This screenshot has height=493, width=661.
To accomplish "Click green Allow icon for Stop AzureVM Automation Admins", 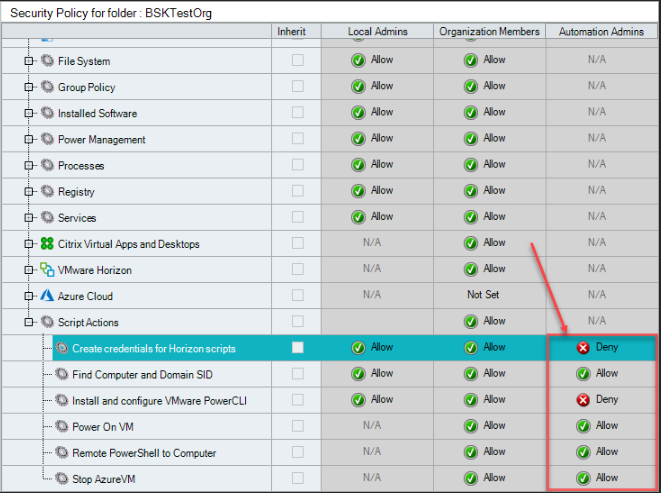I will coord(583,479).
